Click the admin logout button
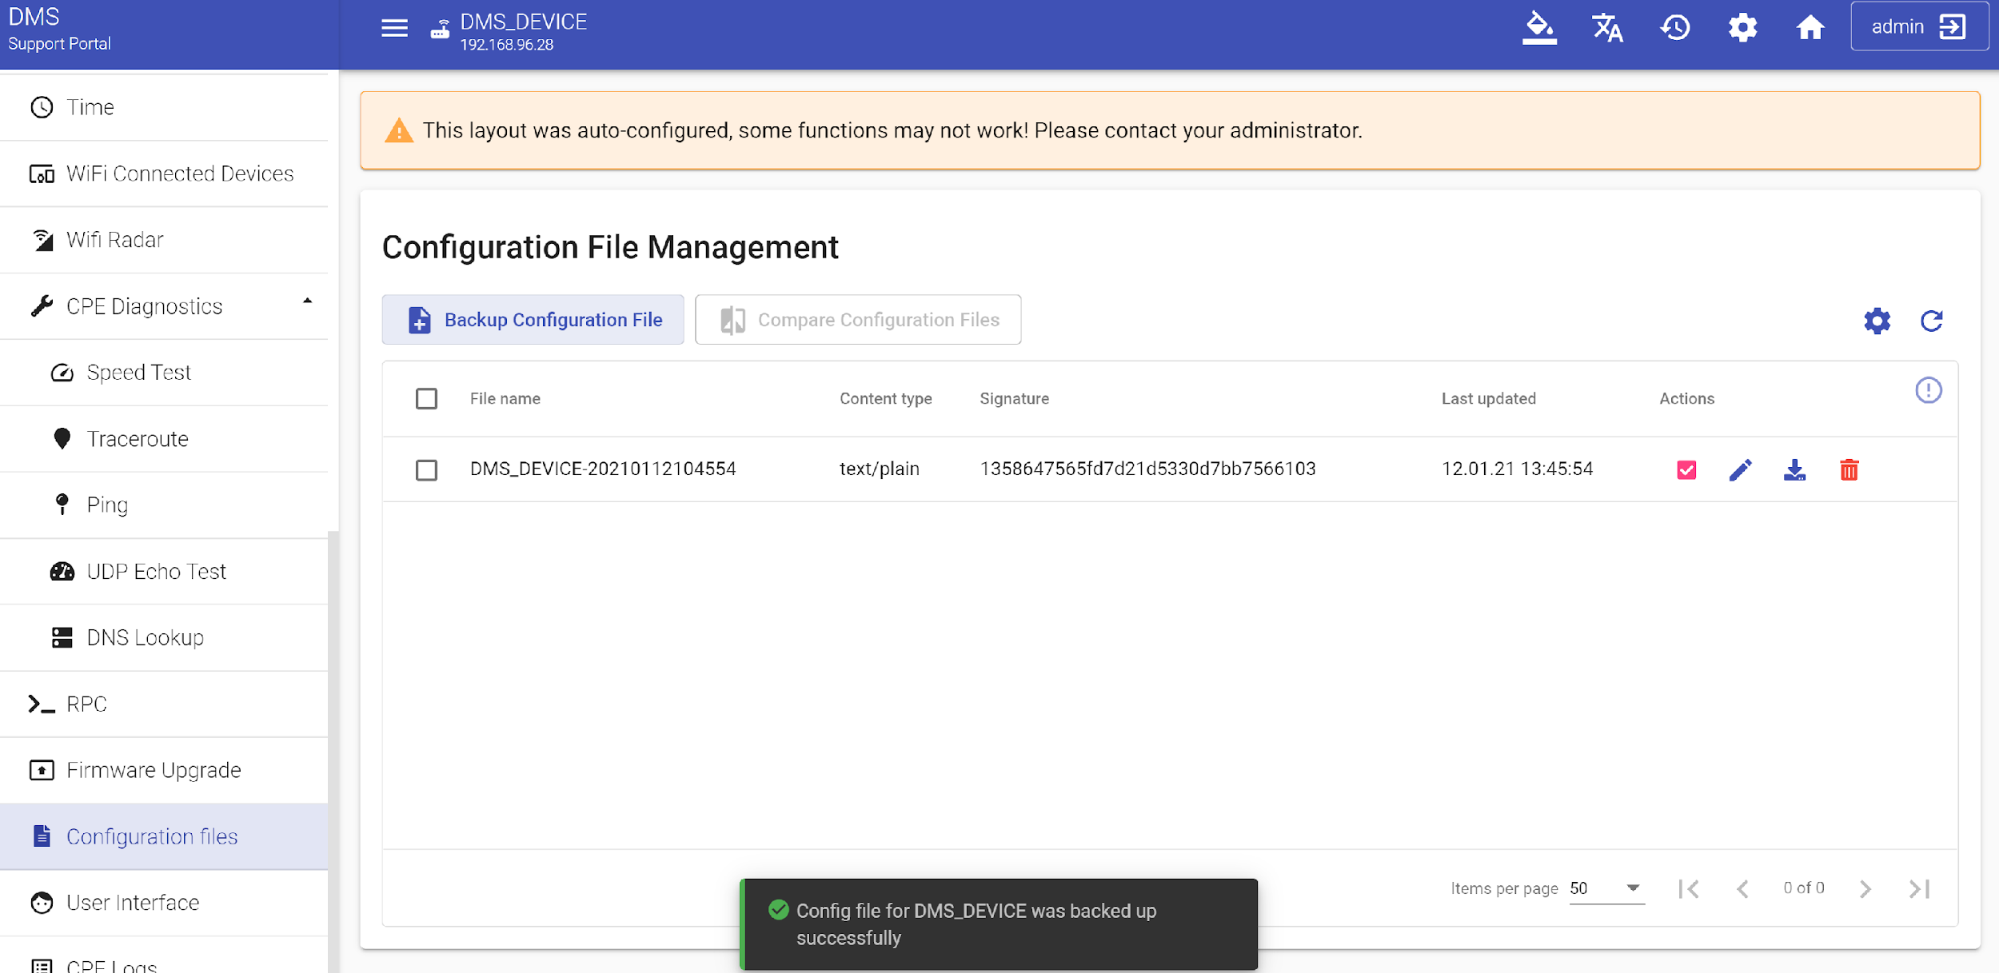 (x=1918, y=27)
